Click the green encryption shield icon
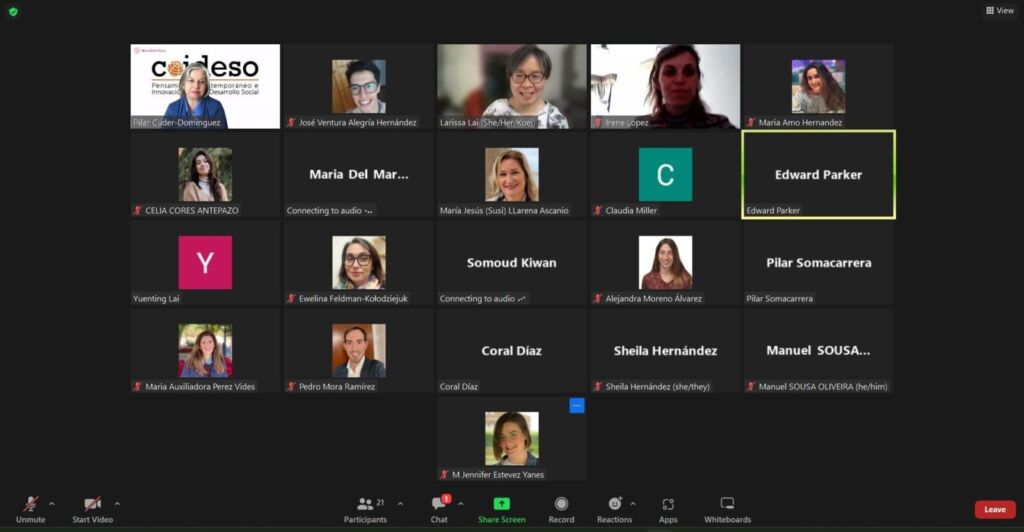This screenshot has height=532, width=1024. pyautogui.click(x=13, y=11)
